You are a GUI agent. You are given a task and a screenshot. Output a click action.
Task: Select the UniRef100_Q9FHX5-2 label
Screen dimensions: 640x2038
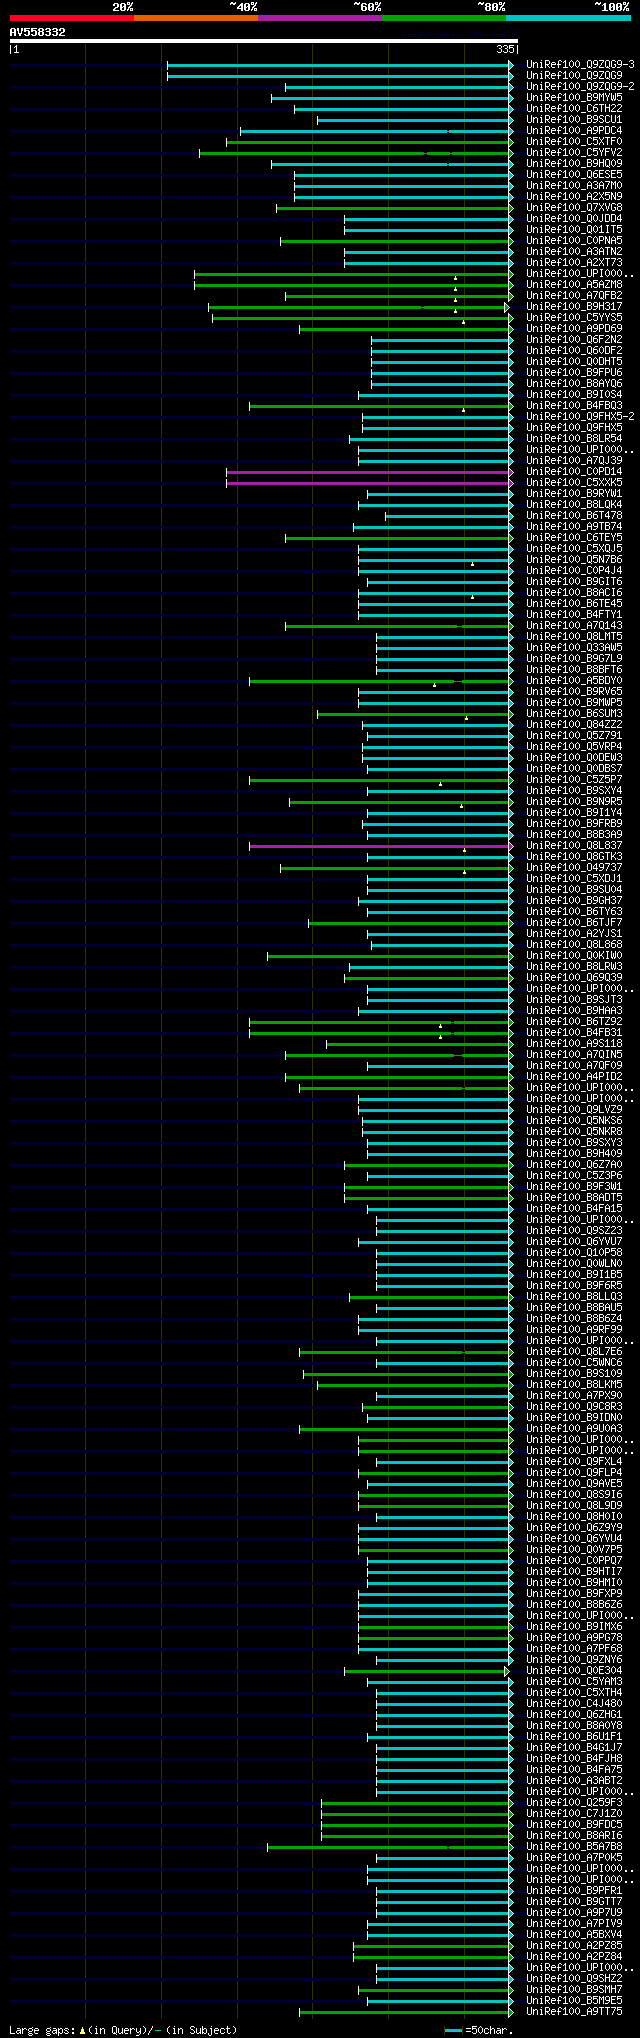[x=581, y=416]
